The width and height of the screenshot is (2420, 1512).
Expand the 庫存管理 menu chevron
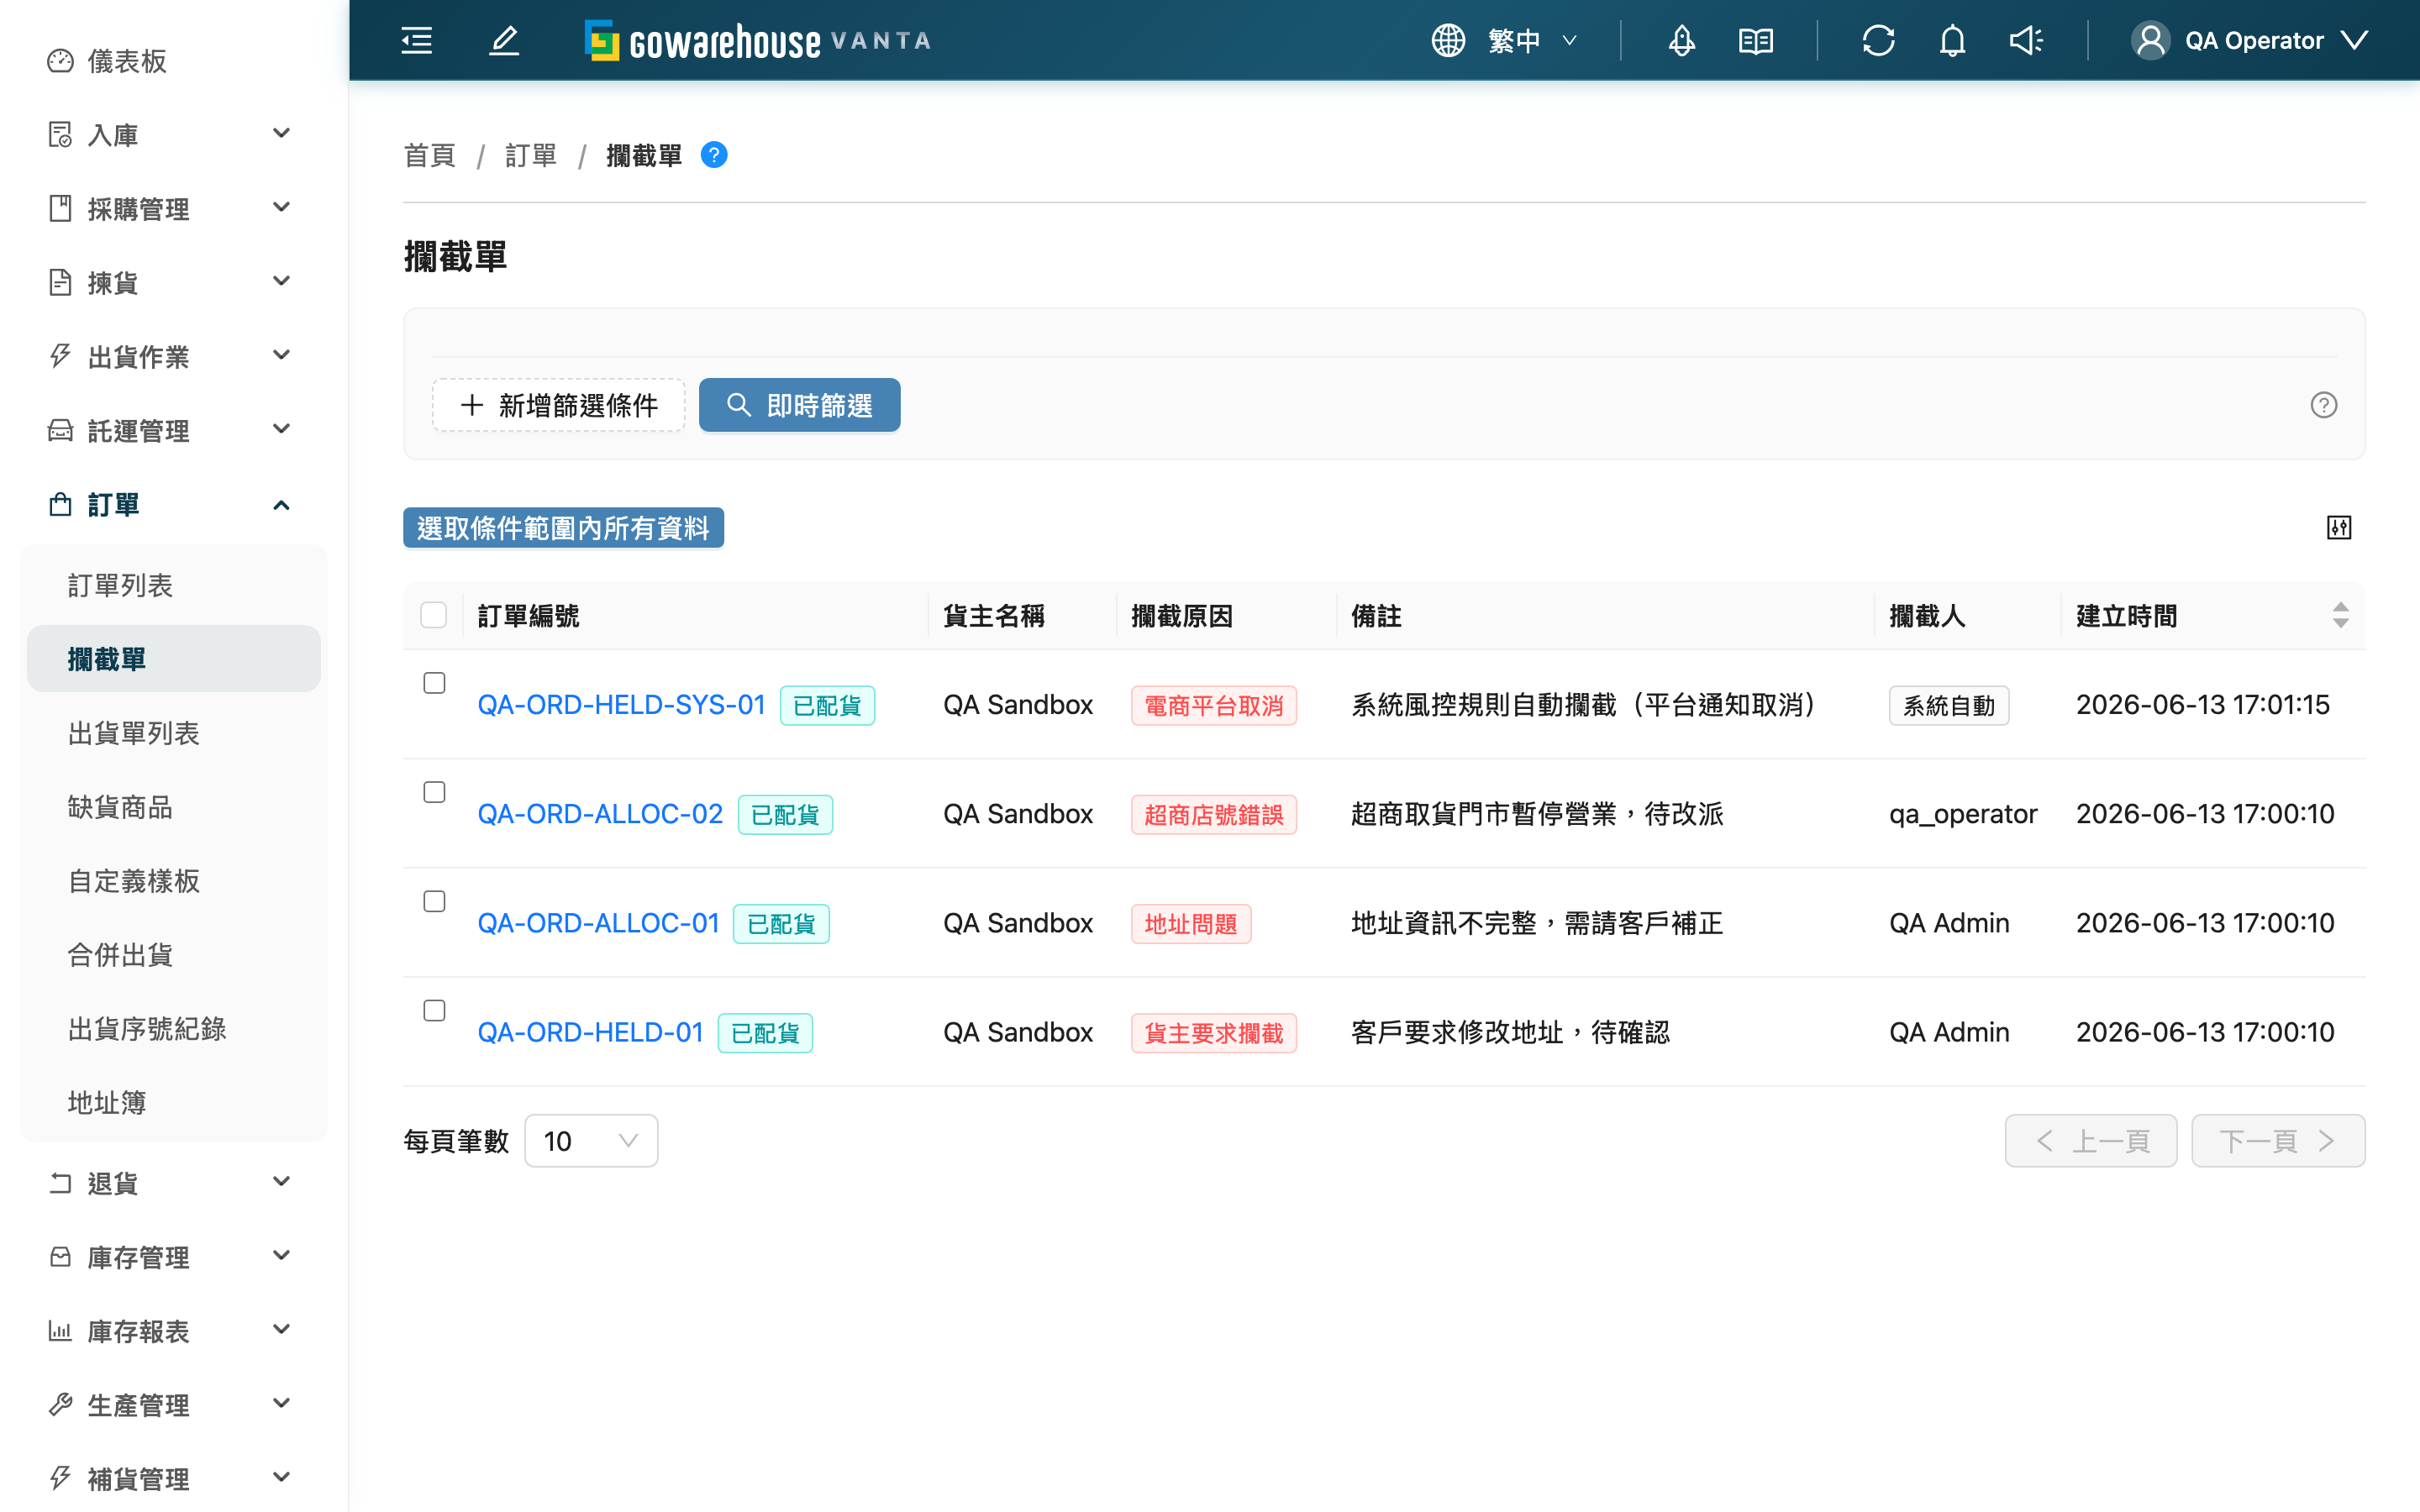[x=282, y=1255]
